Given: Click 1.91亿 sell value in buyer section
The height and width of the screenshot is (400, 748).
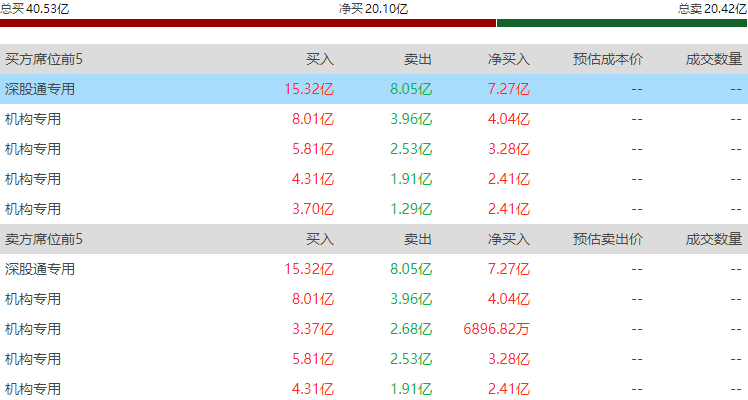Looking at the screenshot, I should pos(411,179).
